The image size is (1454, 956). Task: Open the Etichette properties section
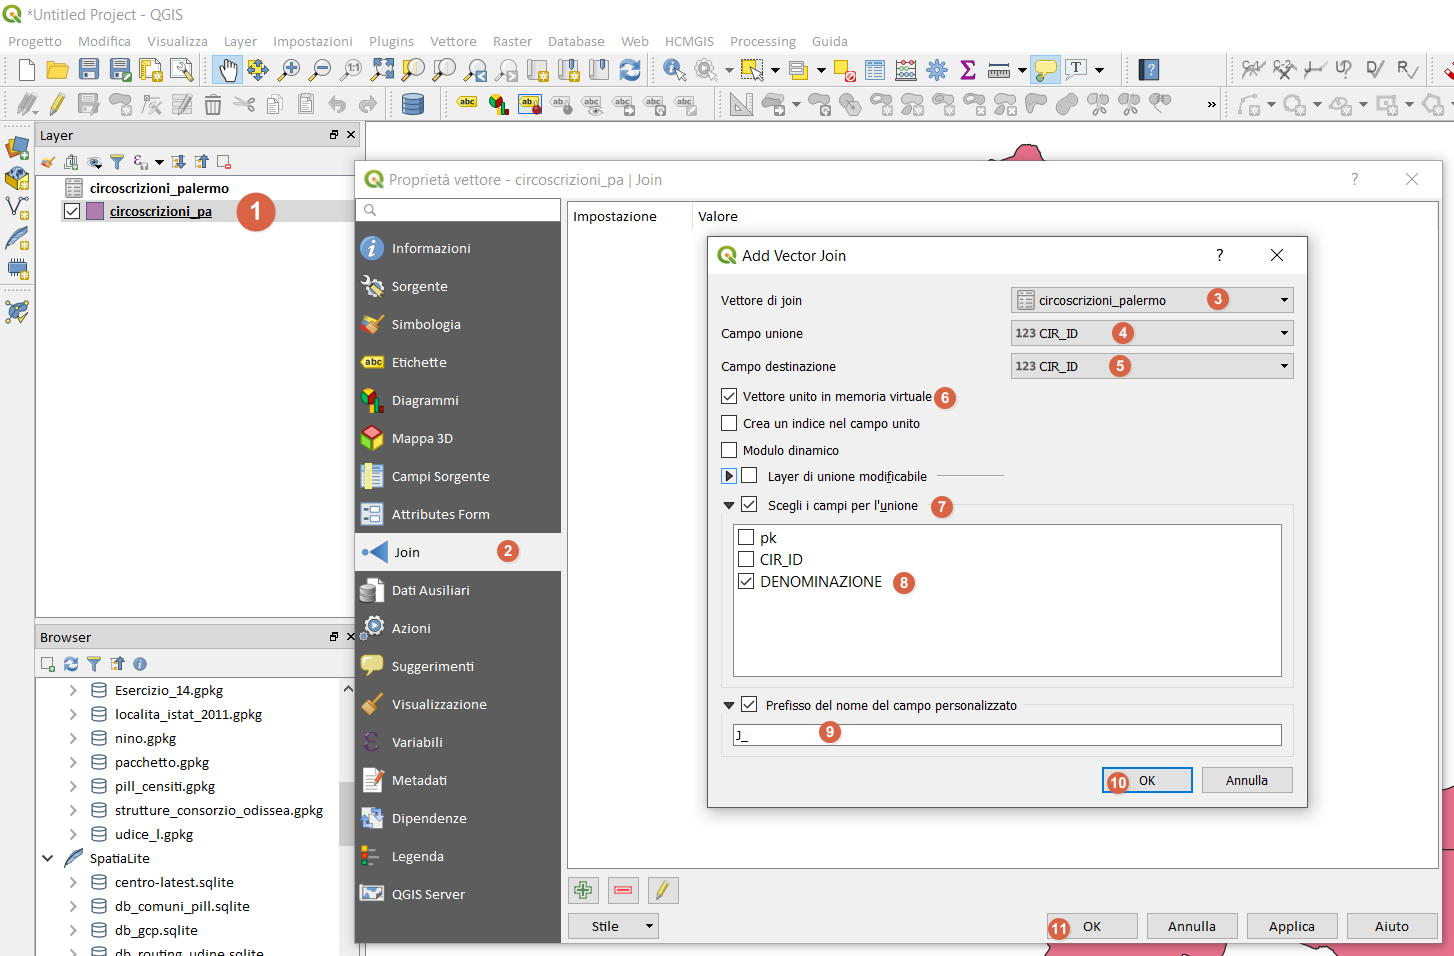419,362
